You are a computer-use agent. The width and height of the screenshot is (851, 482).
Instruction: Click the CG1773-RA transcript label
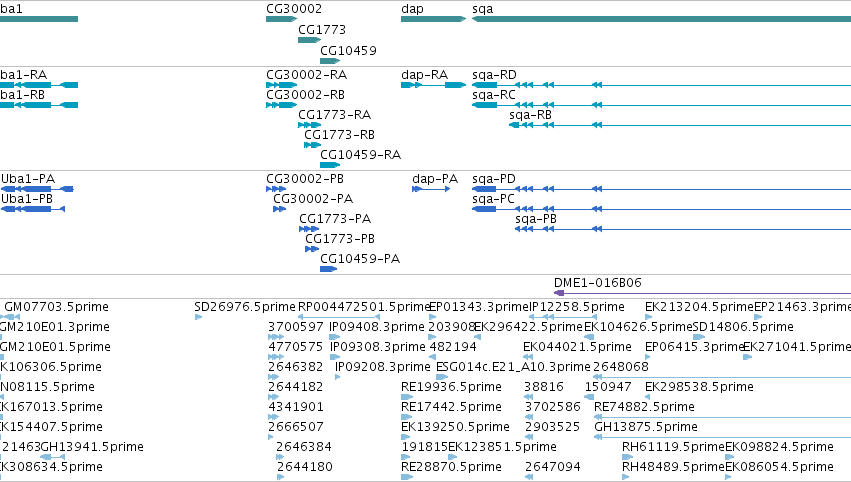334,115
